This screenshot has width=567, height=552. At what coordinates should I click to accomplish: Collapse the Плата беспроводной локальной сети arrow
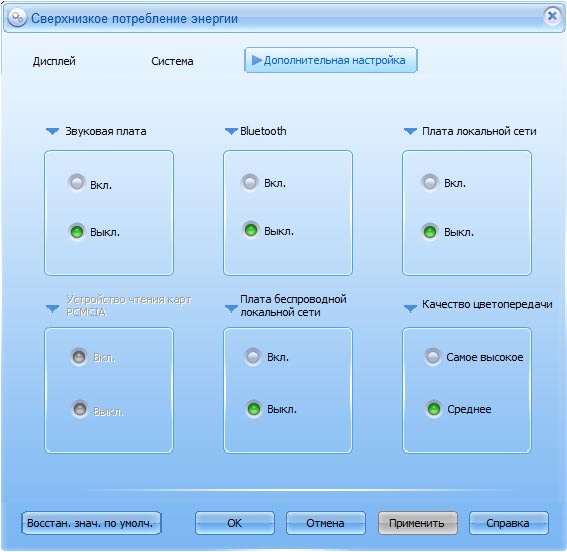[231, 308]
